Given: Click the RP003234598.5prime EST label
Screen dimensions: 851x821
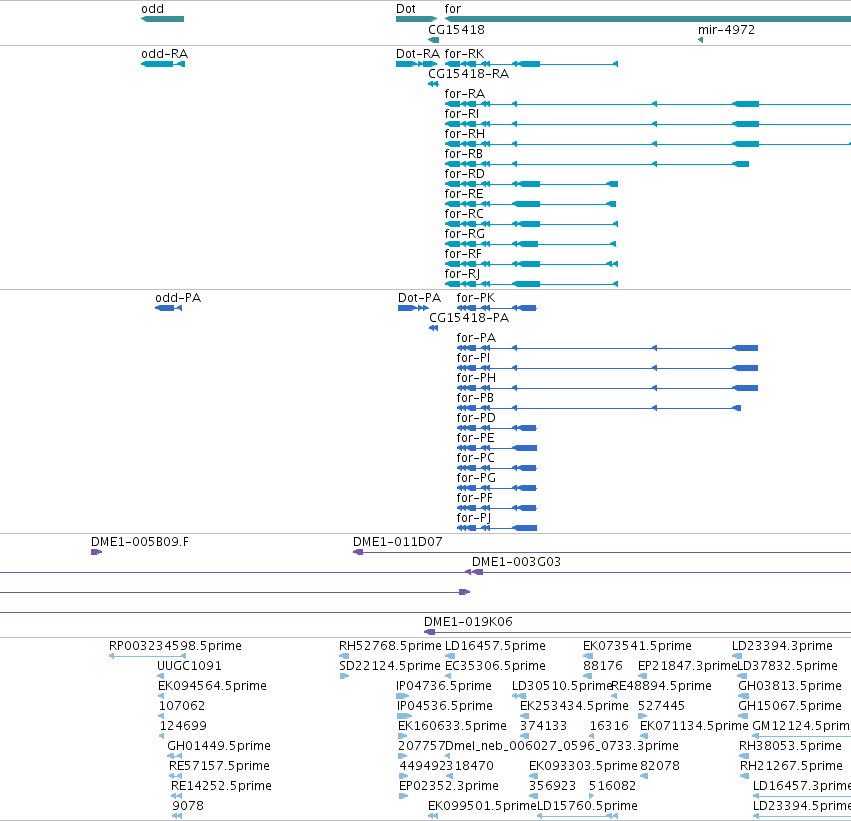Looking at the screenshot, I should click(x=175, y=646).
